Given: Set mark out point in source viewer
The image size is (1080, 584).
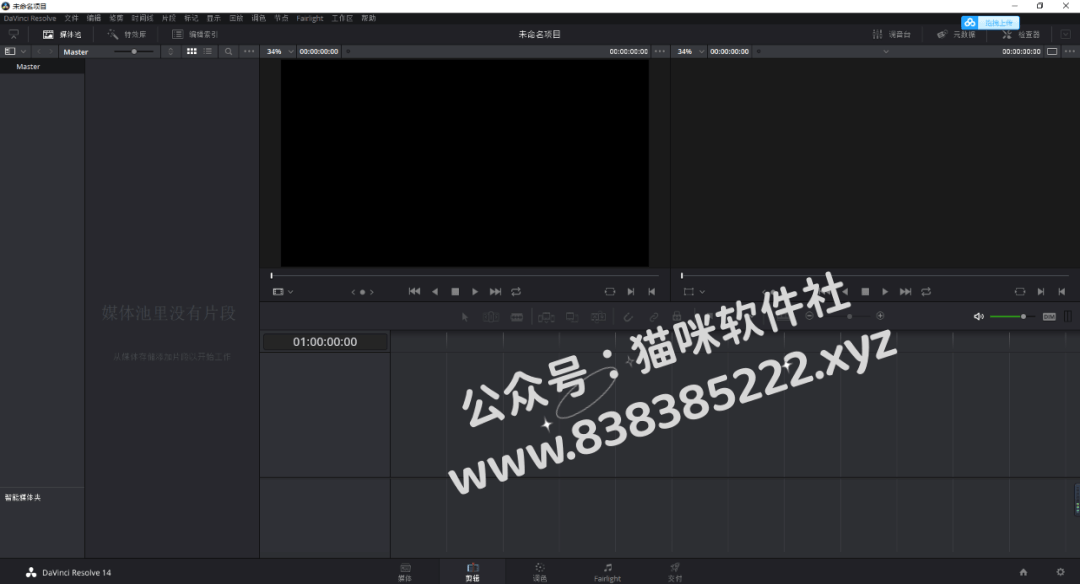Looking at the screenshot, I should click(651, 292).
